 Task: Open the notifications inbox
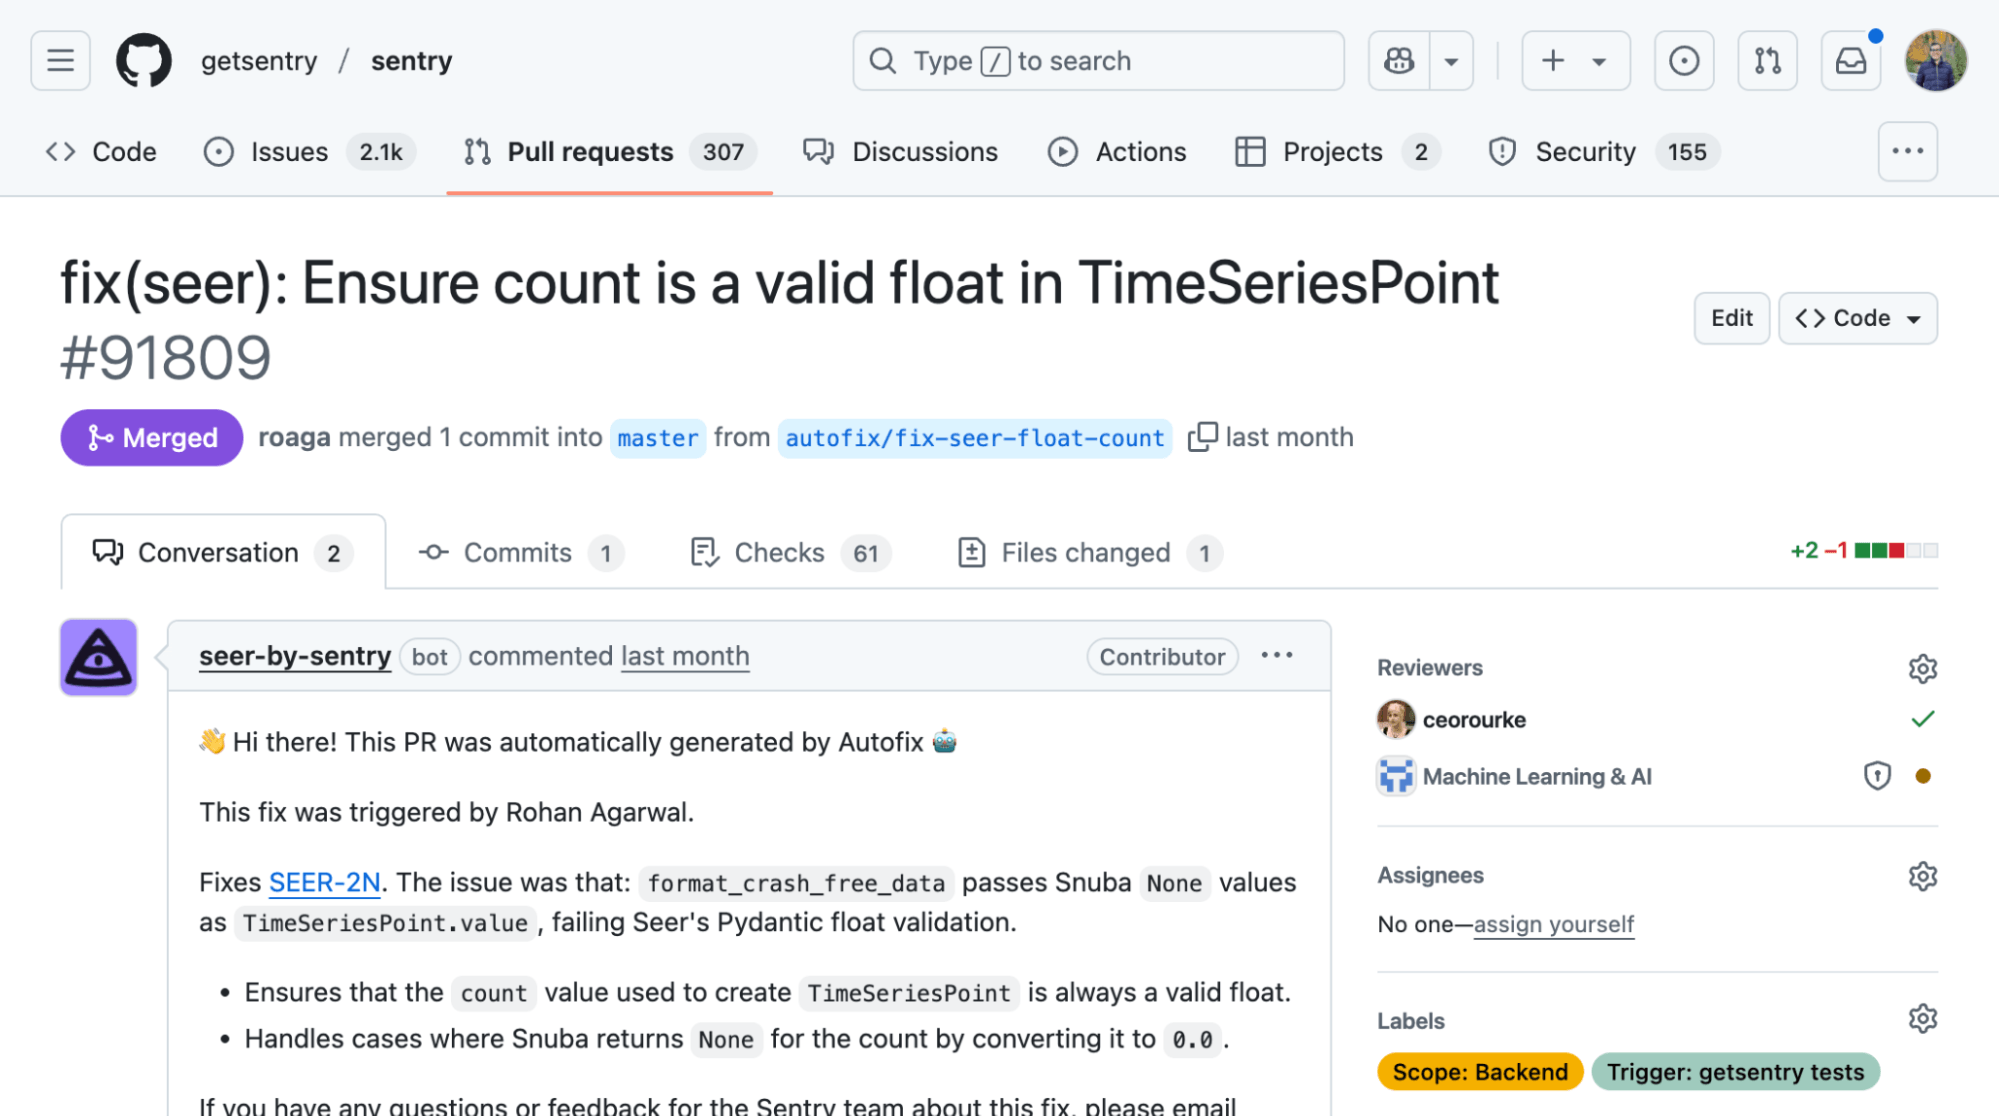1849,60
